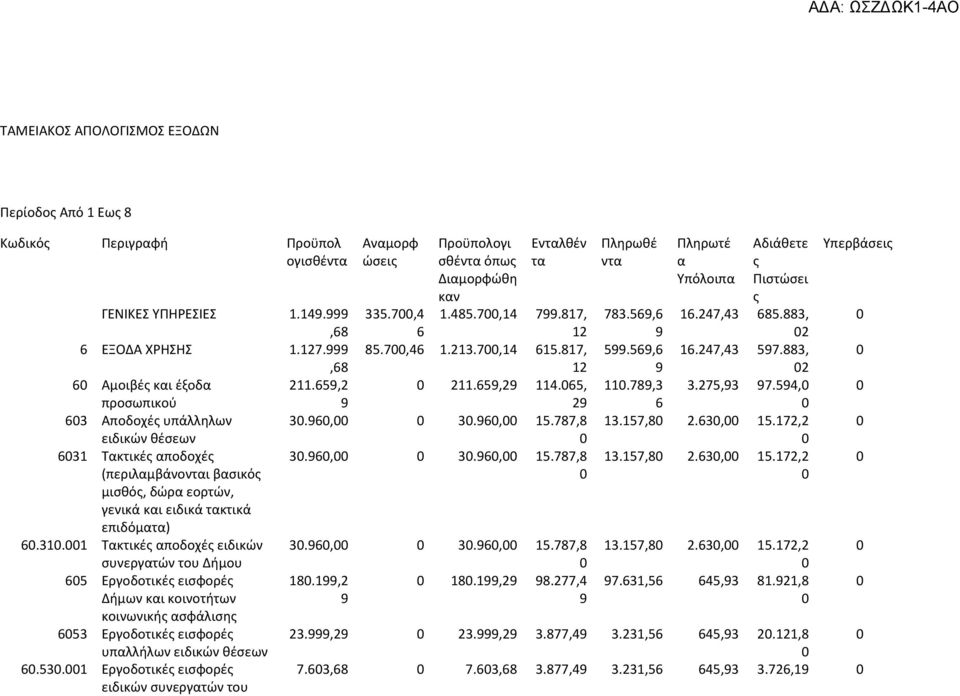The height and width of the screenshot is (696, 960).
Task: Click code 603
Action: pos(76,421)
